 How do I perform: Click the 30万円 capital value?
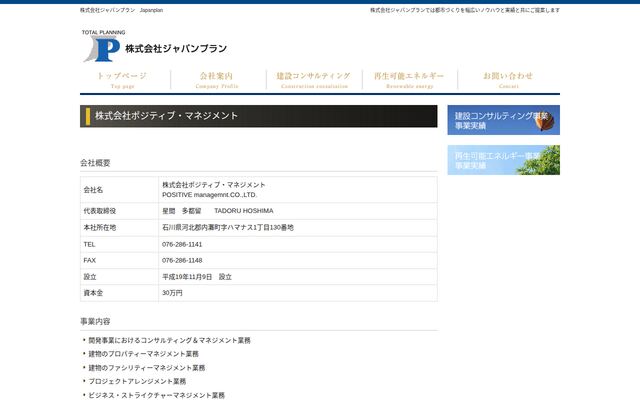pyautogui.click(x=172, y=293)
